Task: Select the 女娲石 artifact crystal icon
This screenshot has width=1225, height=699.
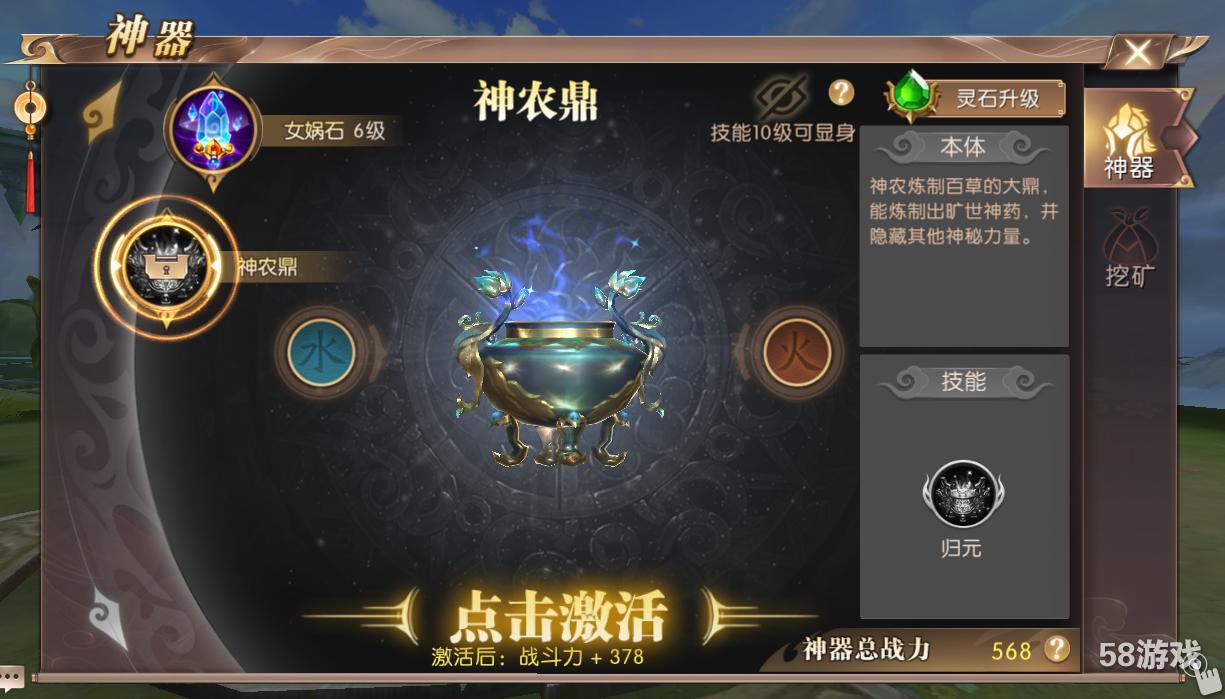Action: [212, 128]
